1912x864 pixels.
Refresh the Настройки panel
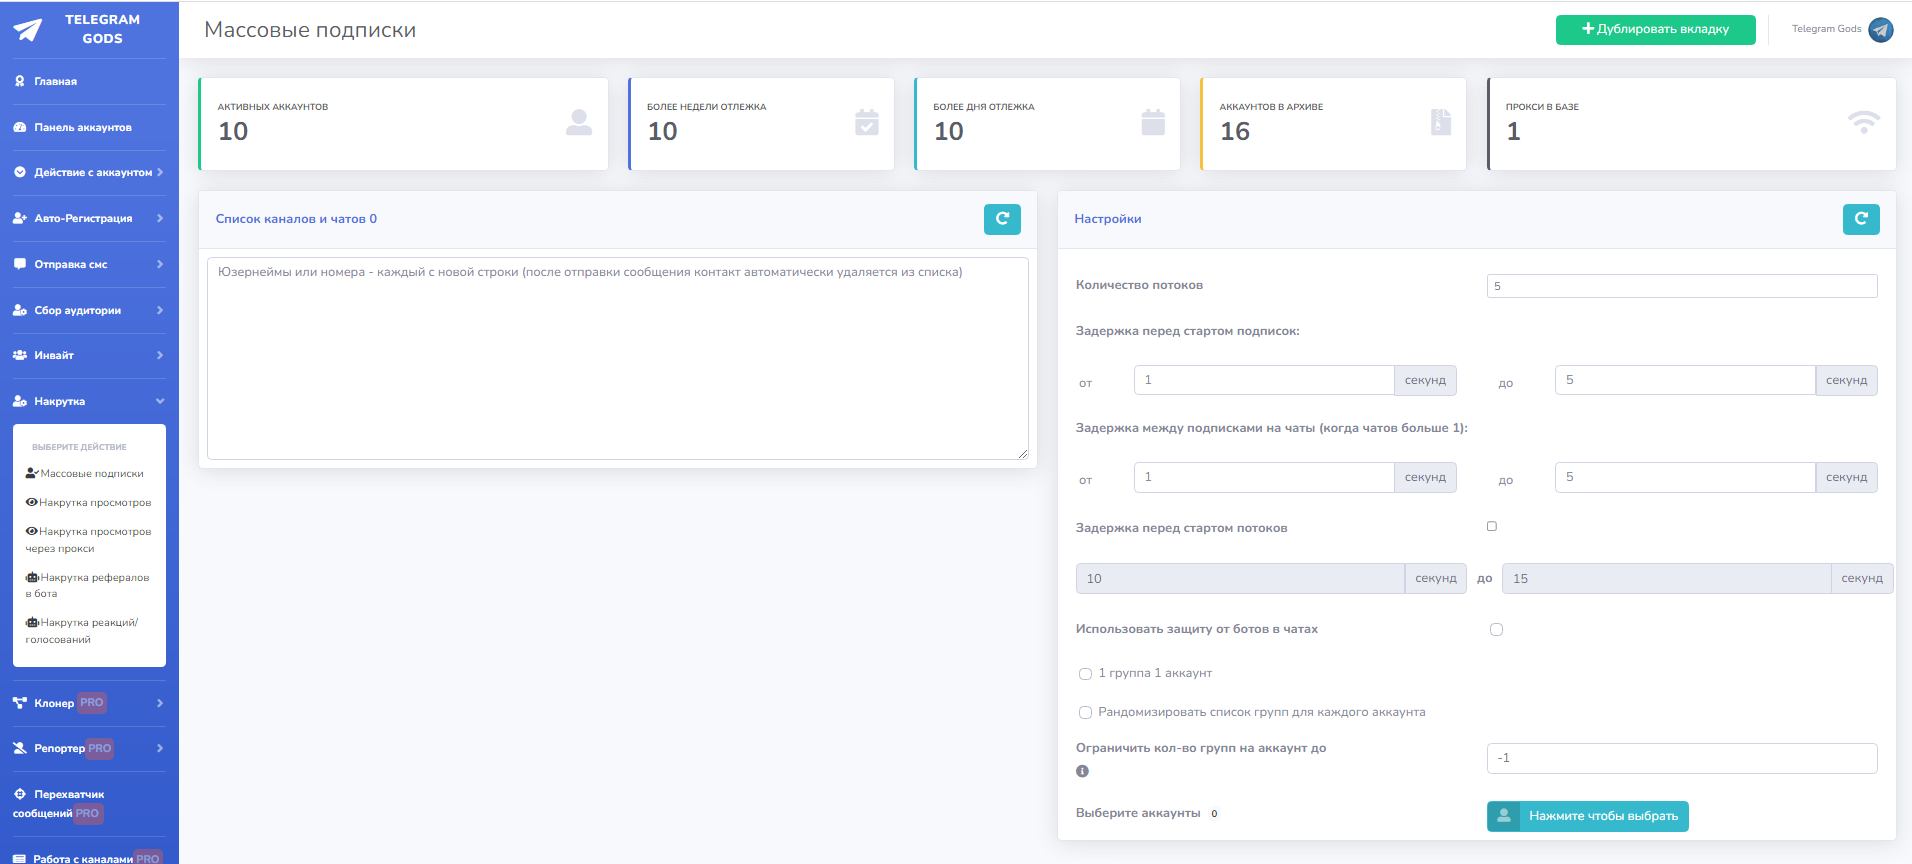[x=1861, y=219]
